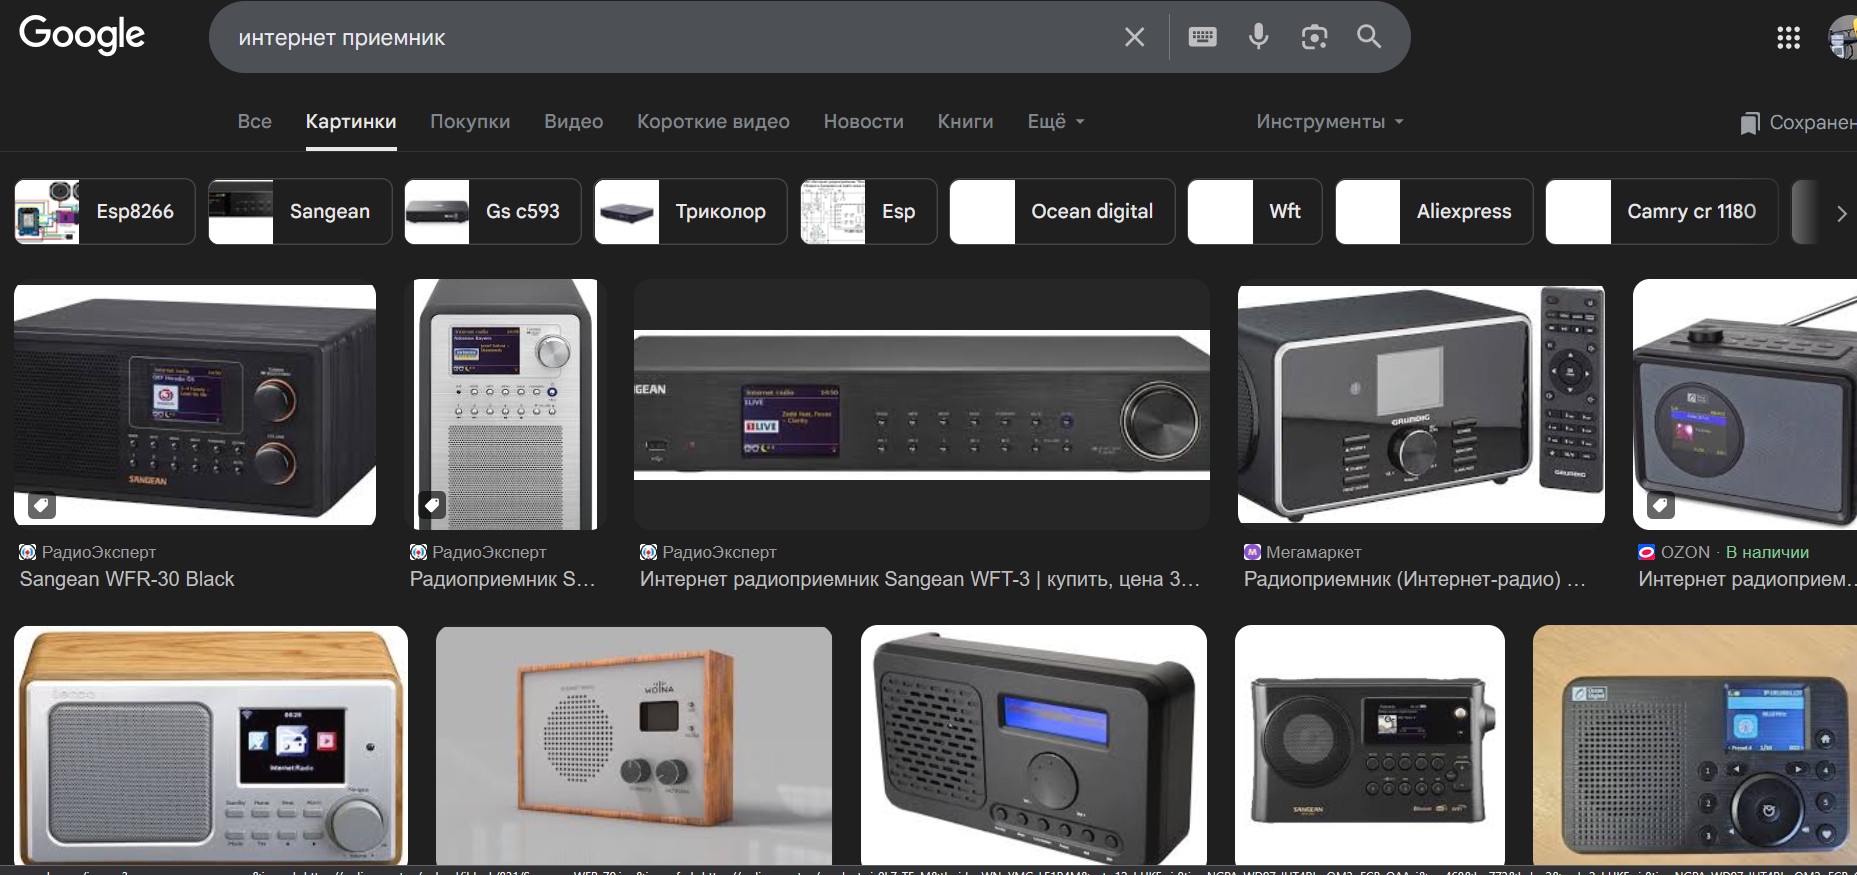Select the Картинки tab
The image size is (1857, 875).
pyautogui.click(x=351, y=122)
